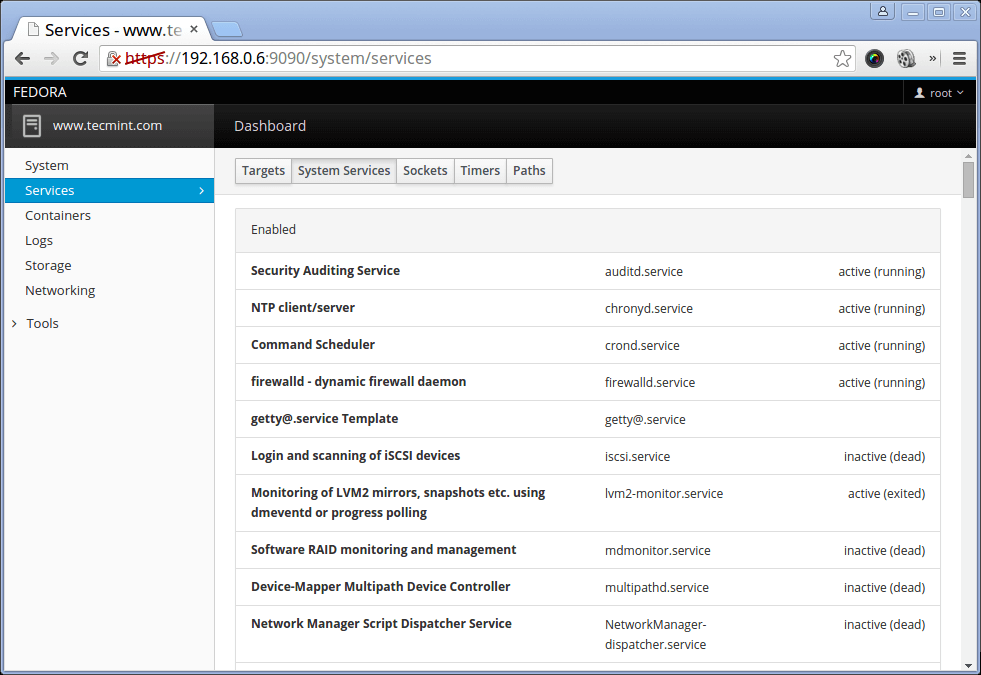Screen dimensions: 981x675
Task: Bookmark page with the star icon
Action: point(842,59)
